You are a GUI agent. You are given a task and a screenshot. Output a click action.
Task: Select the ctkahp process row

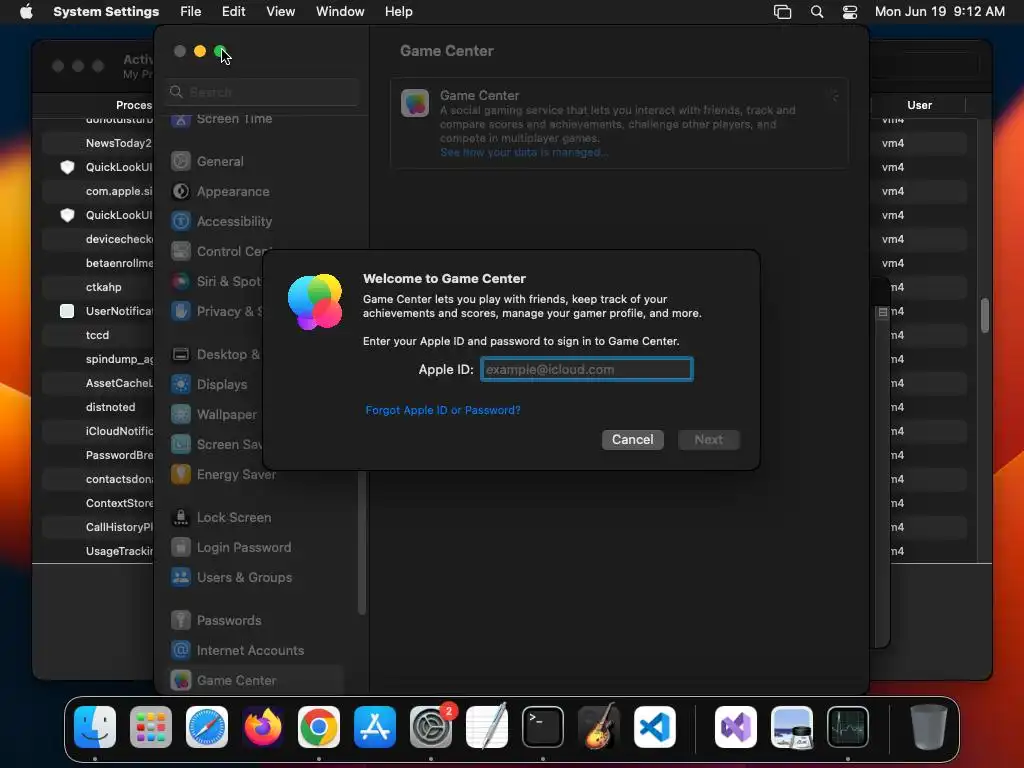tap(103, 287)
